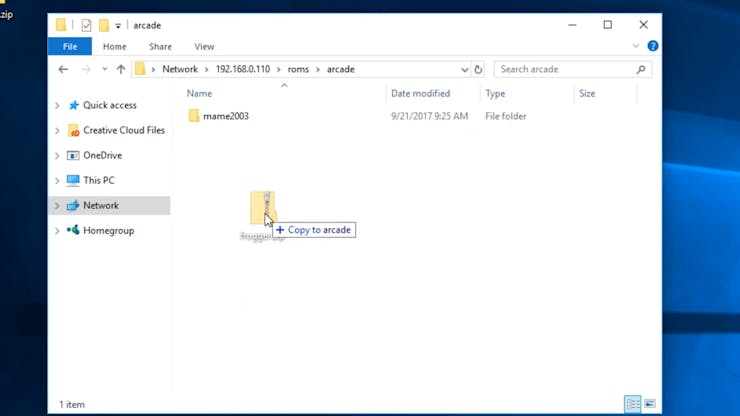The image size is (740, 416).
Task: Switch to Large icons view layout icon
Action: 650,404
